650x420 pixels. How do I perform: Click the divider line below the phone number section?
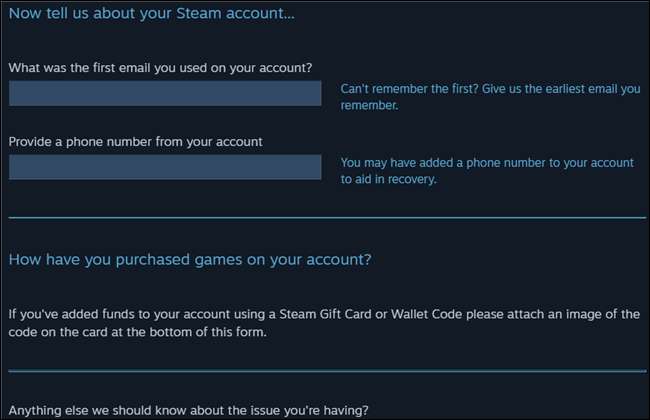[327, 216]
